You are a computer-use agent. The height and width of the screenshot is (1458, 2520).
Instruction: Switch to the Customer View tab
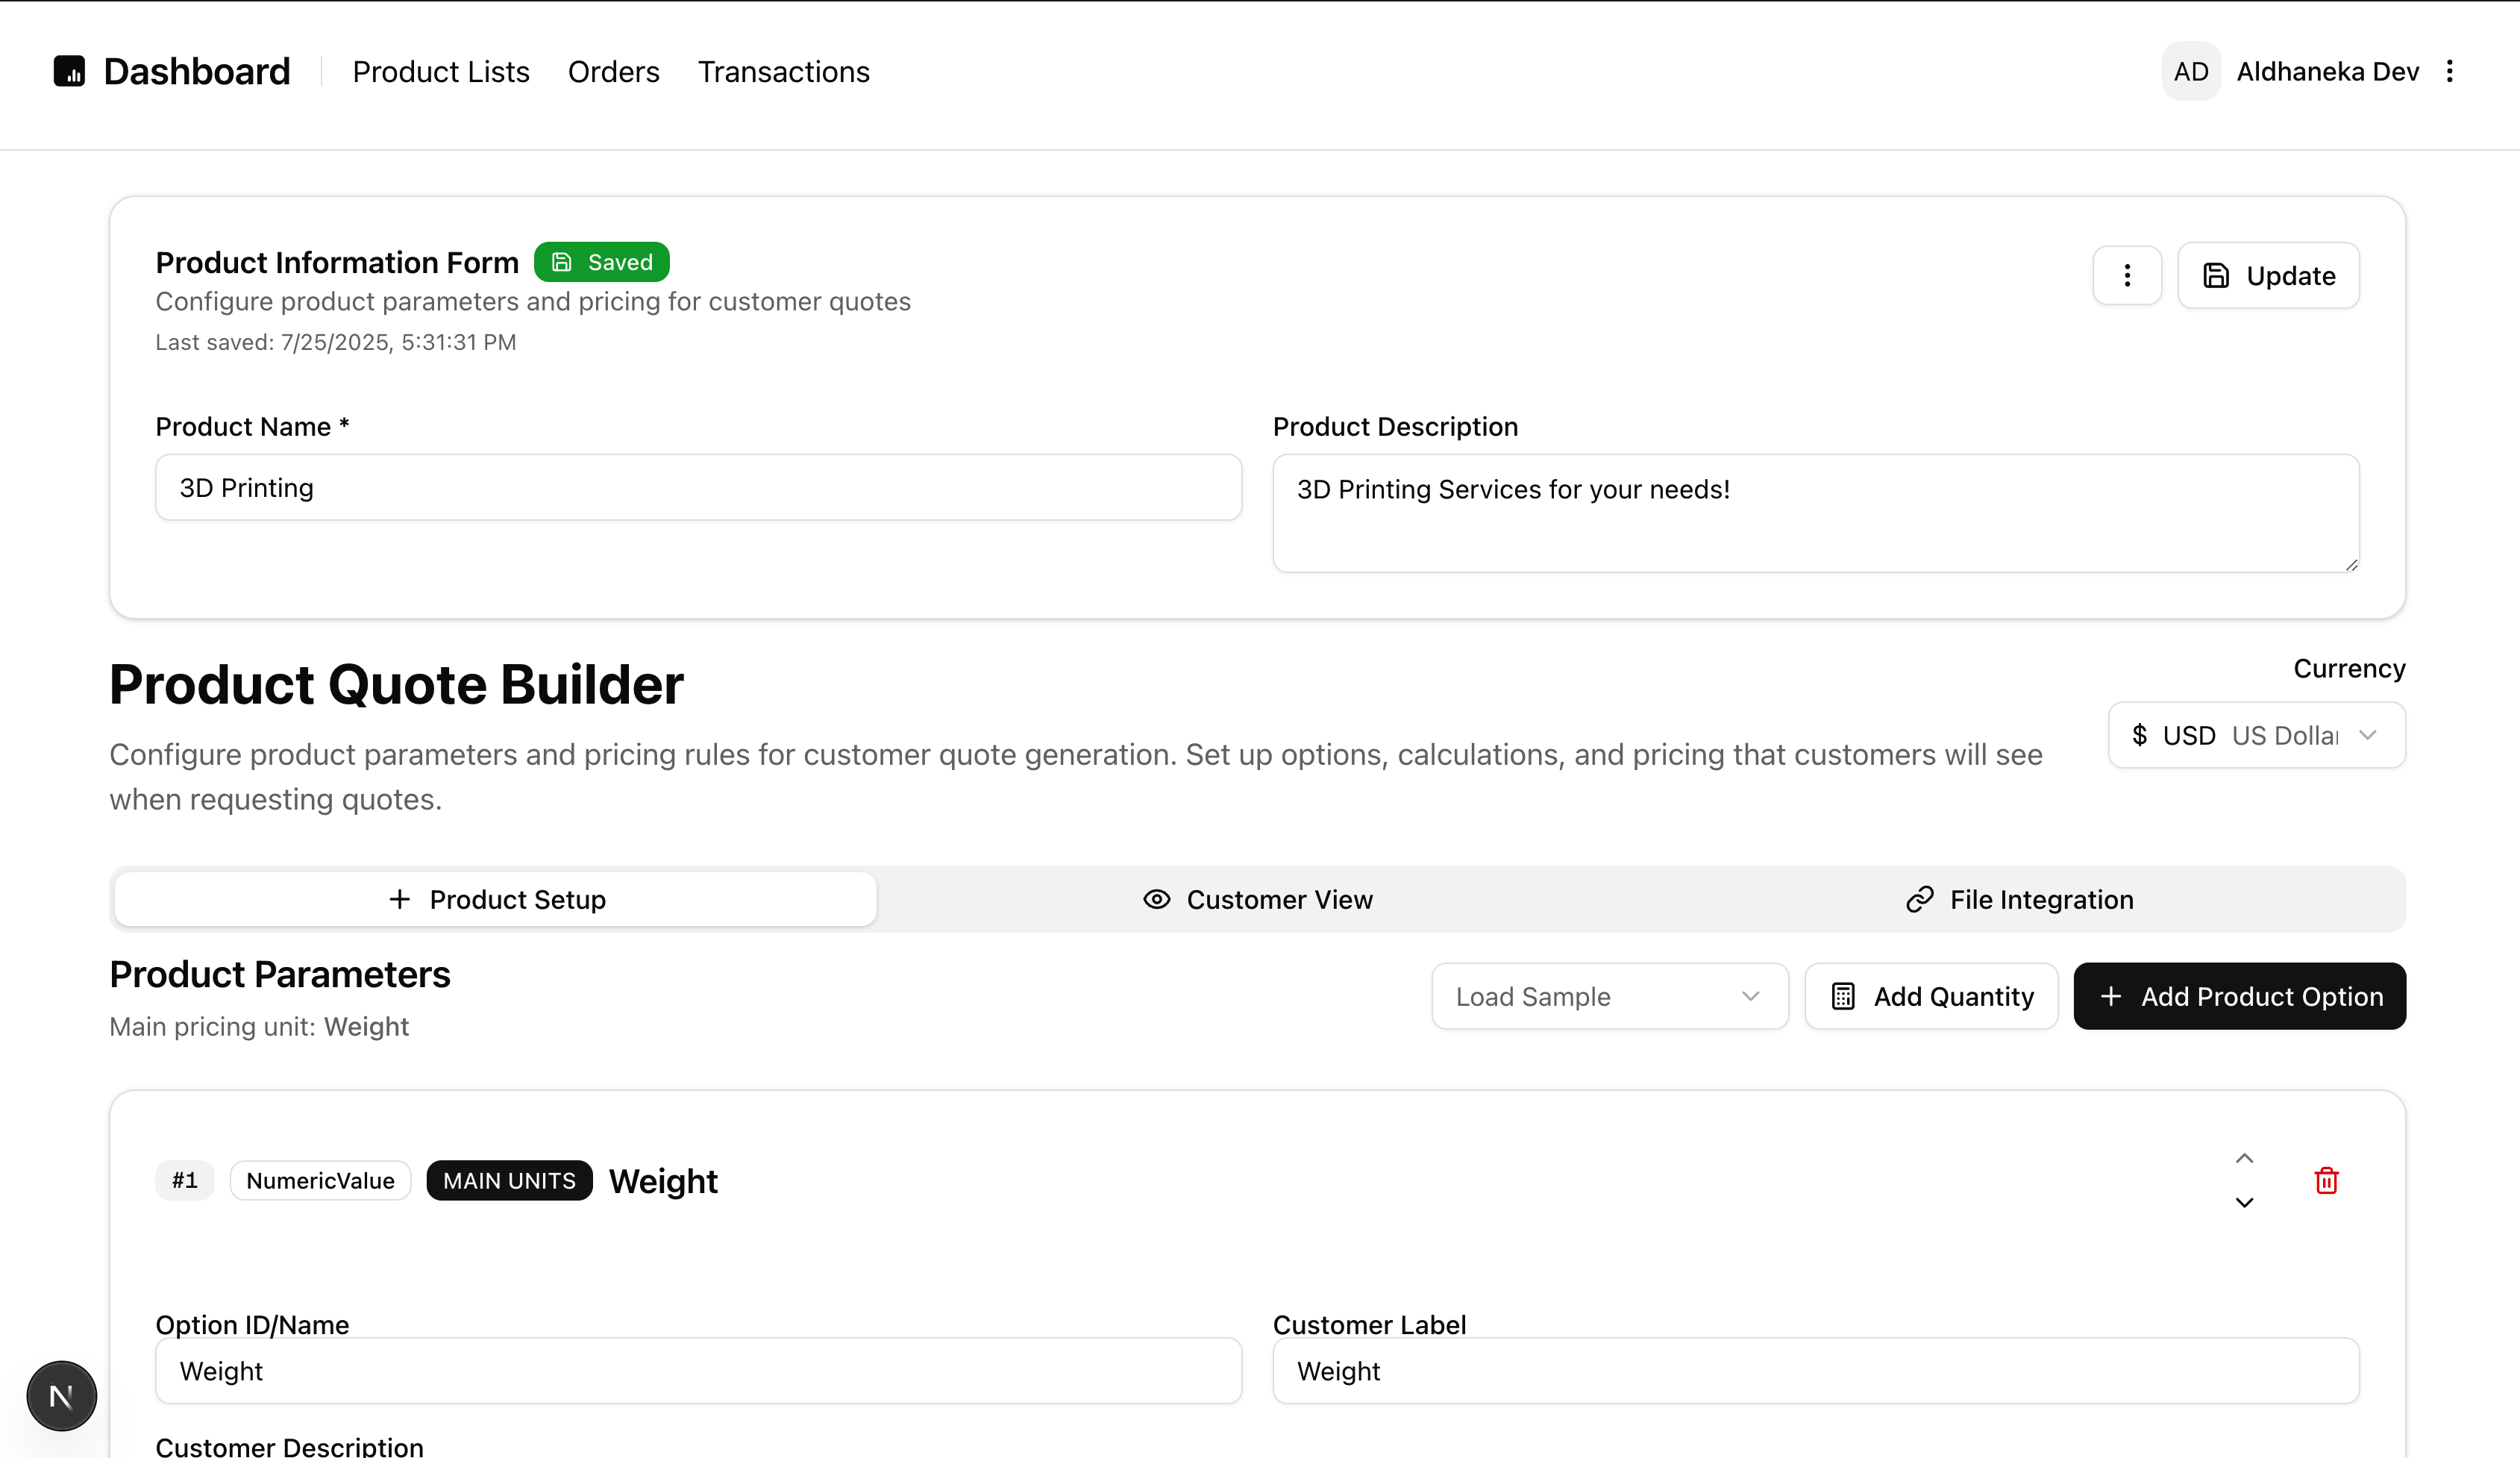pos(1258,899)
